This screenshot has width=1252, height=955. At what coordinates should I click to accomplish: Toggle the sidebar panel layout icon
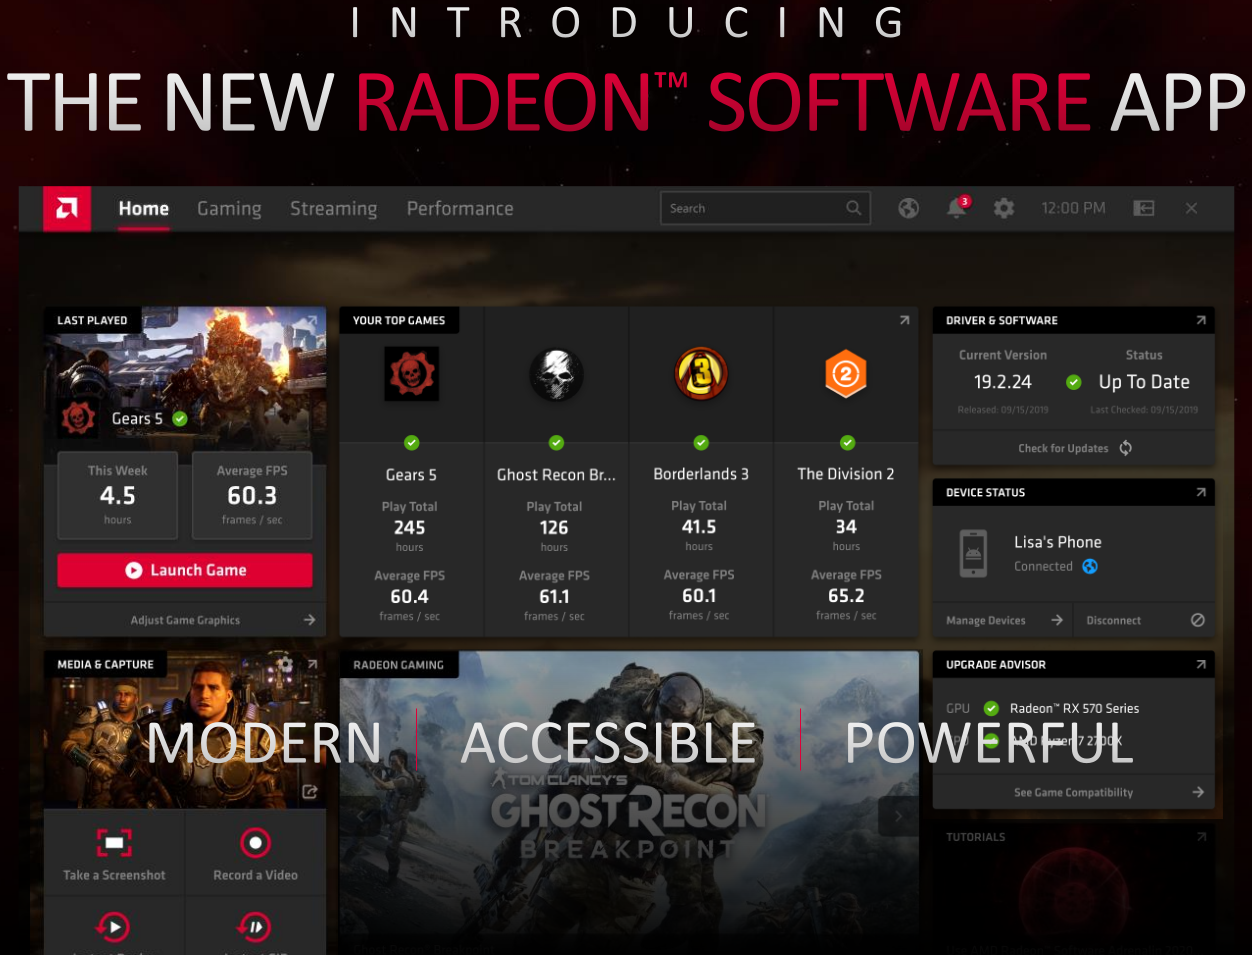[x=1144, y=208]
